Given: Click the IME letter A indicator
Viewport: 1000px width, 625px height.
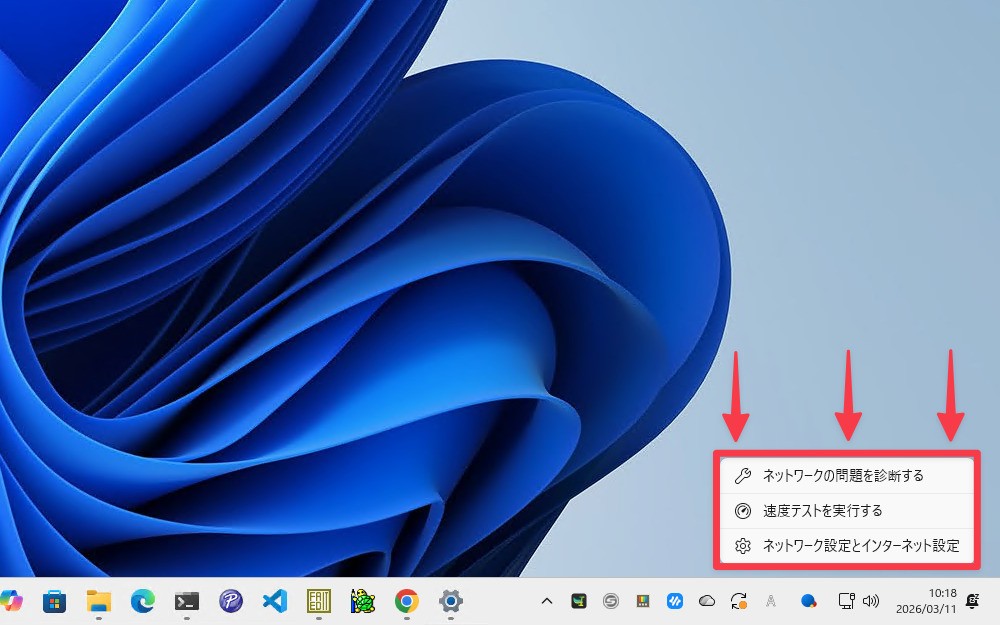Looking at the screenshot, I should click(x=770, y=601).
